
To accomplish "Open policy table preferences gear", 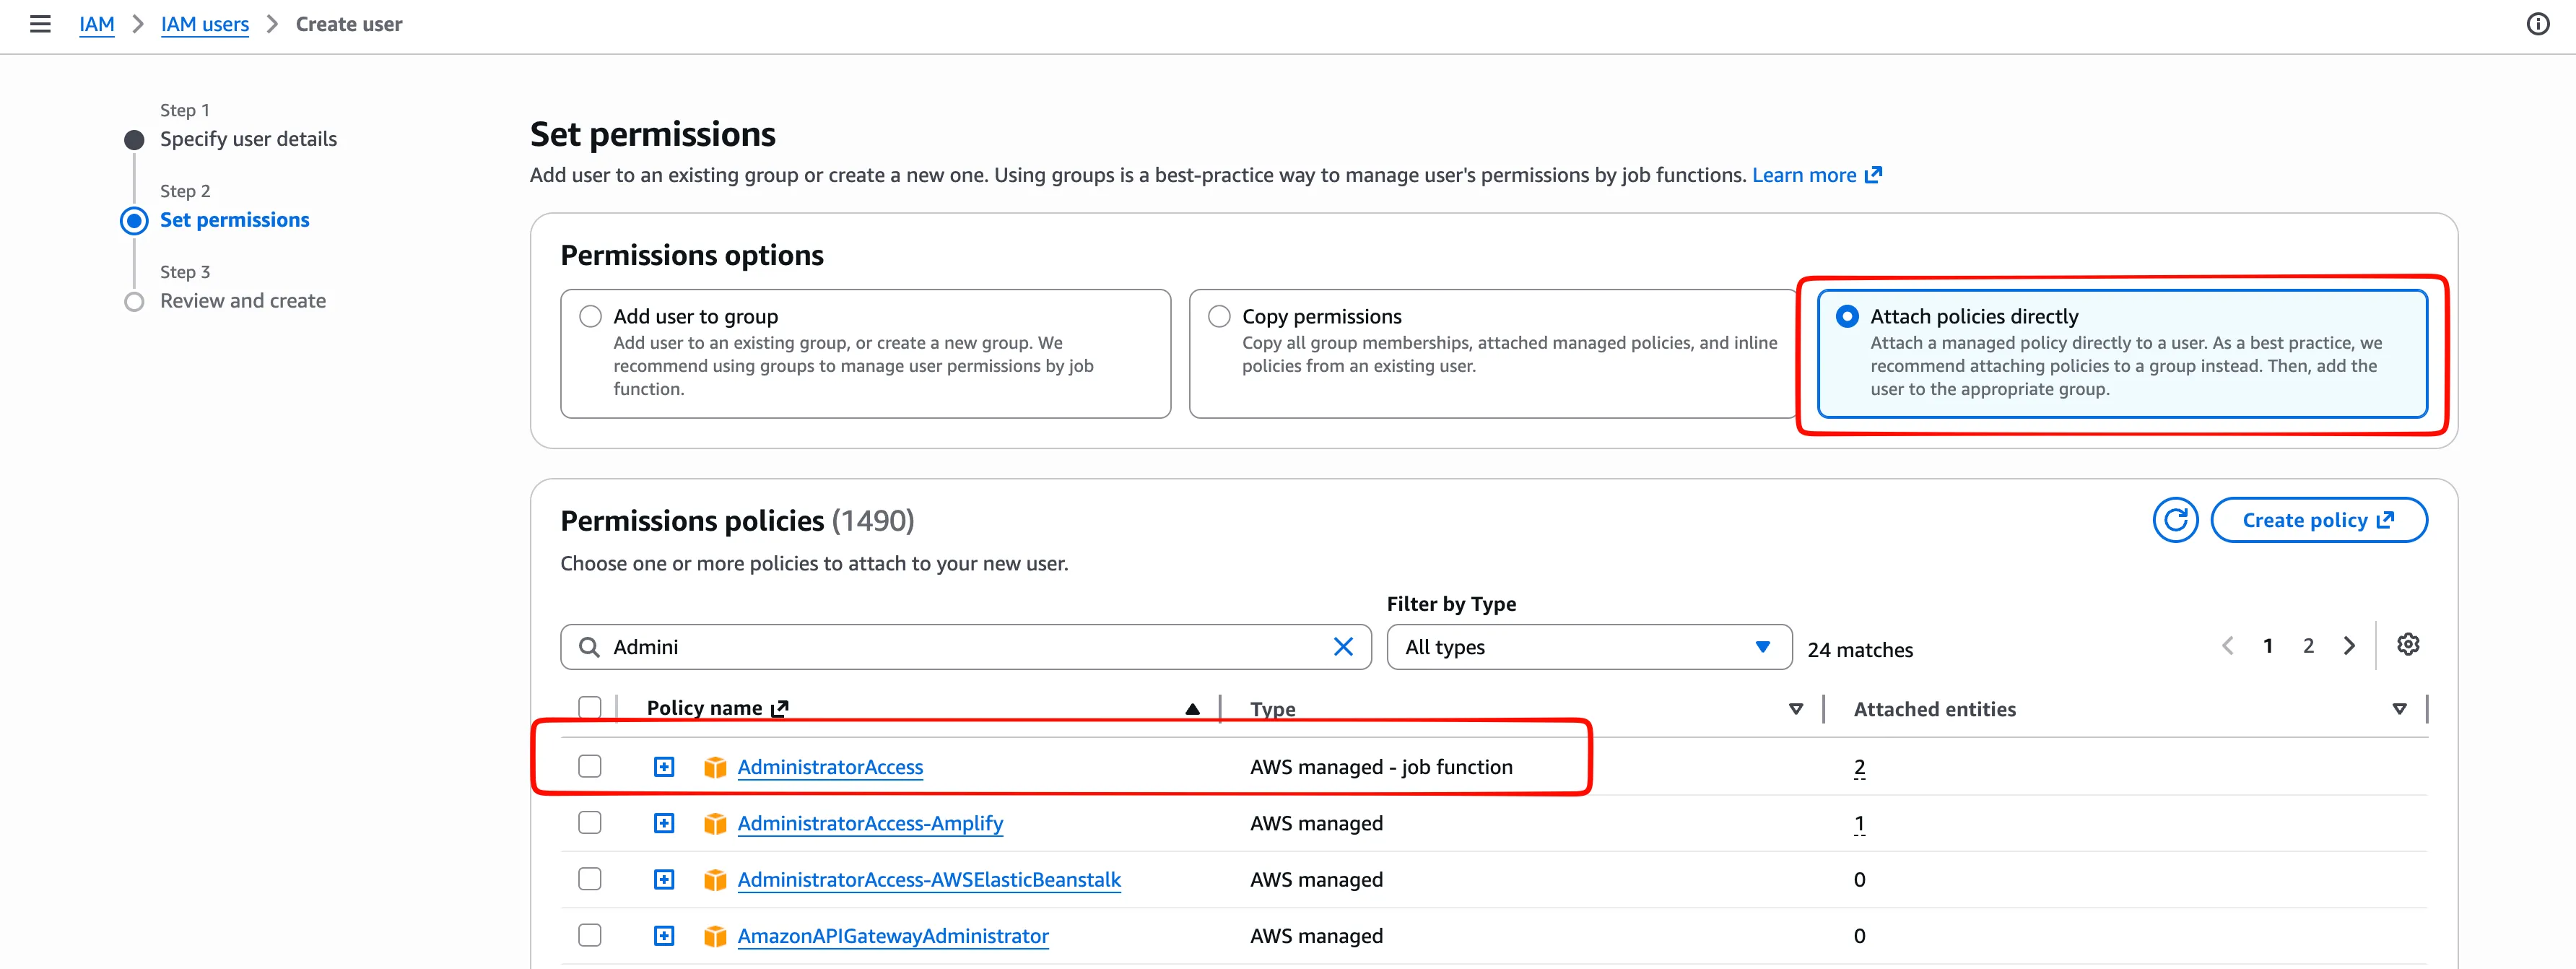I will 2408,645.
